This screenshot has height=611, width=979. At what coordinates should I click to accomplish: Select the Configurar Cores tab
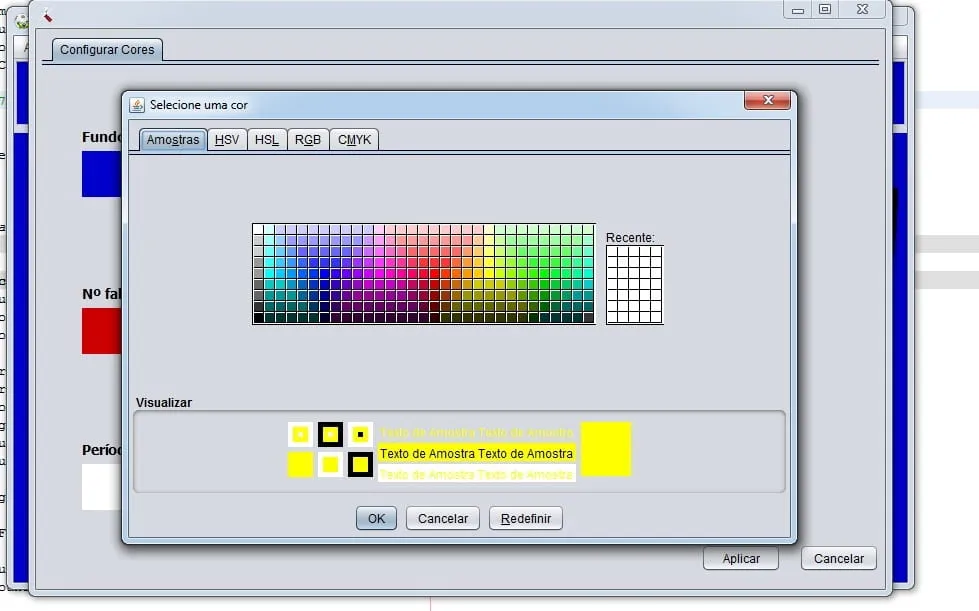tap(107, 50)
